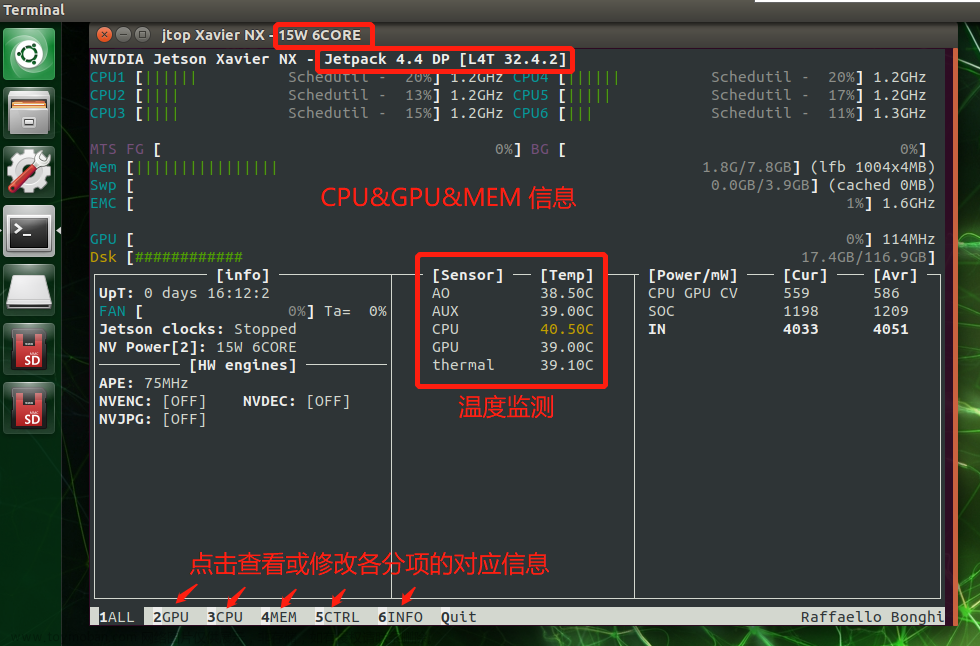Select the CPU5 label
The height and width of the screenshot is (646, 980).
531,96
